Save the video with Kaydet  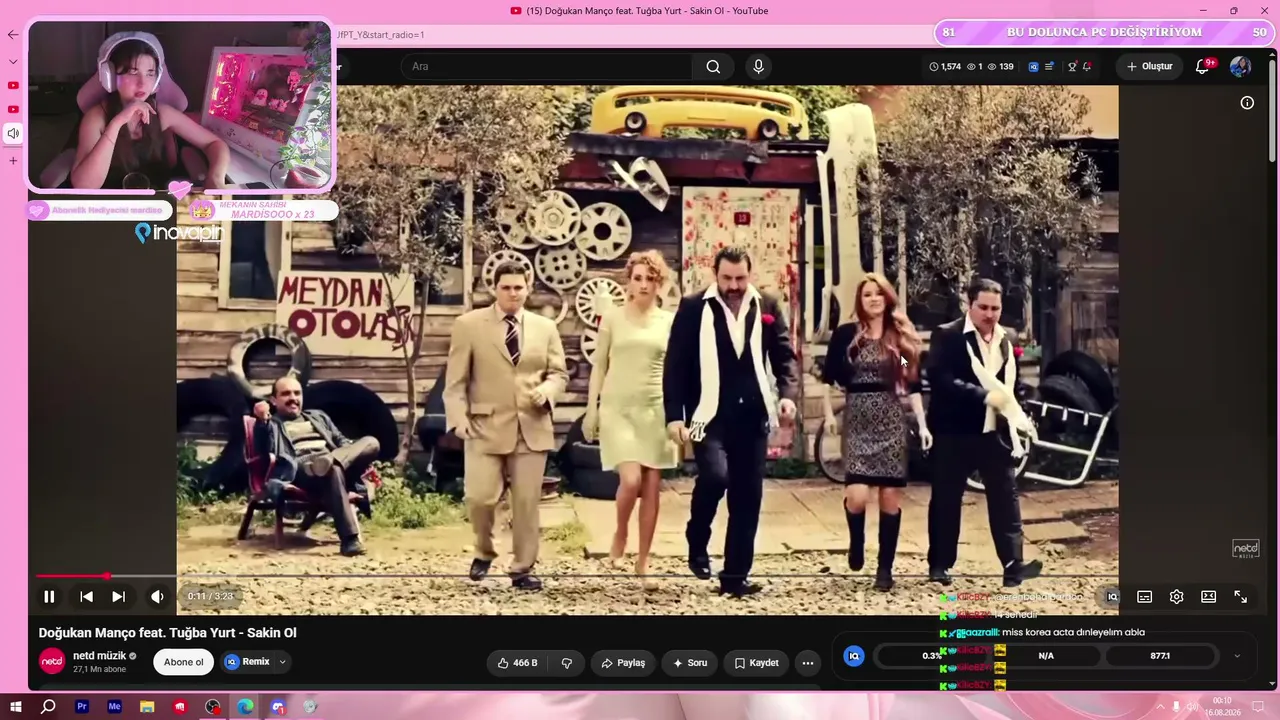tap(756, 663)
